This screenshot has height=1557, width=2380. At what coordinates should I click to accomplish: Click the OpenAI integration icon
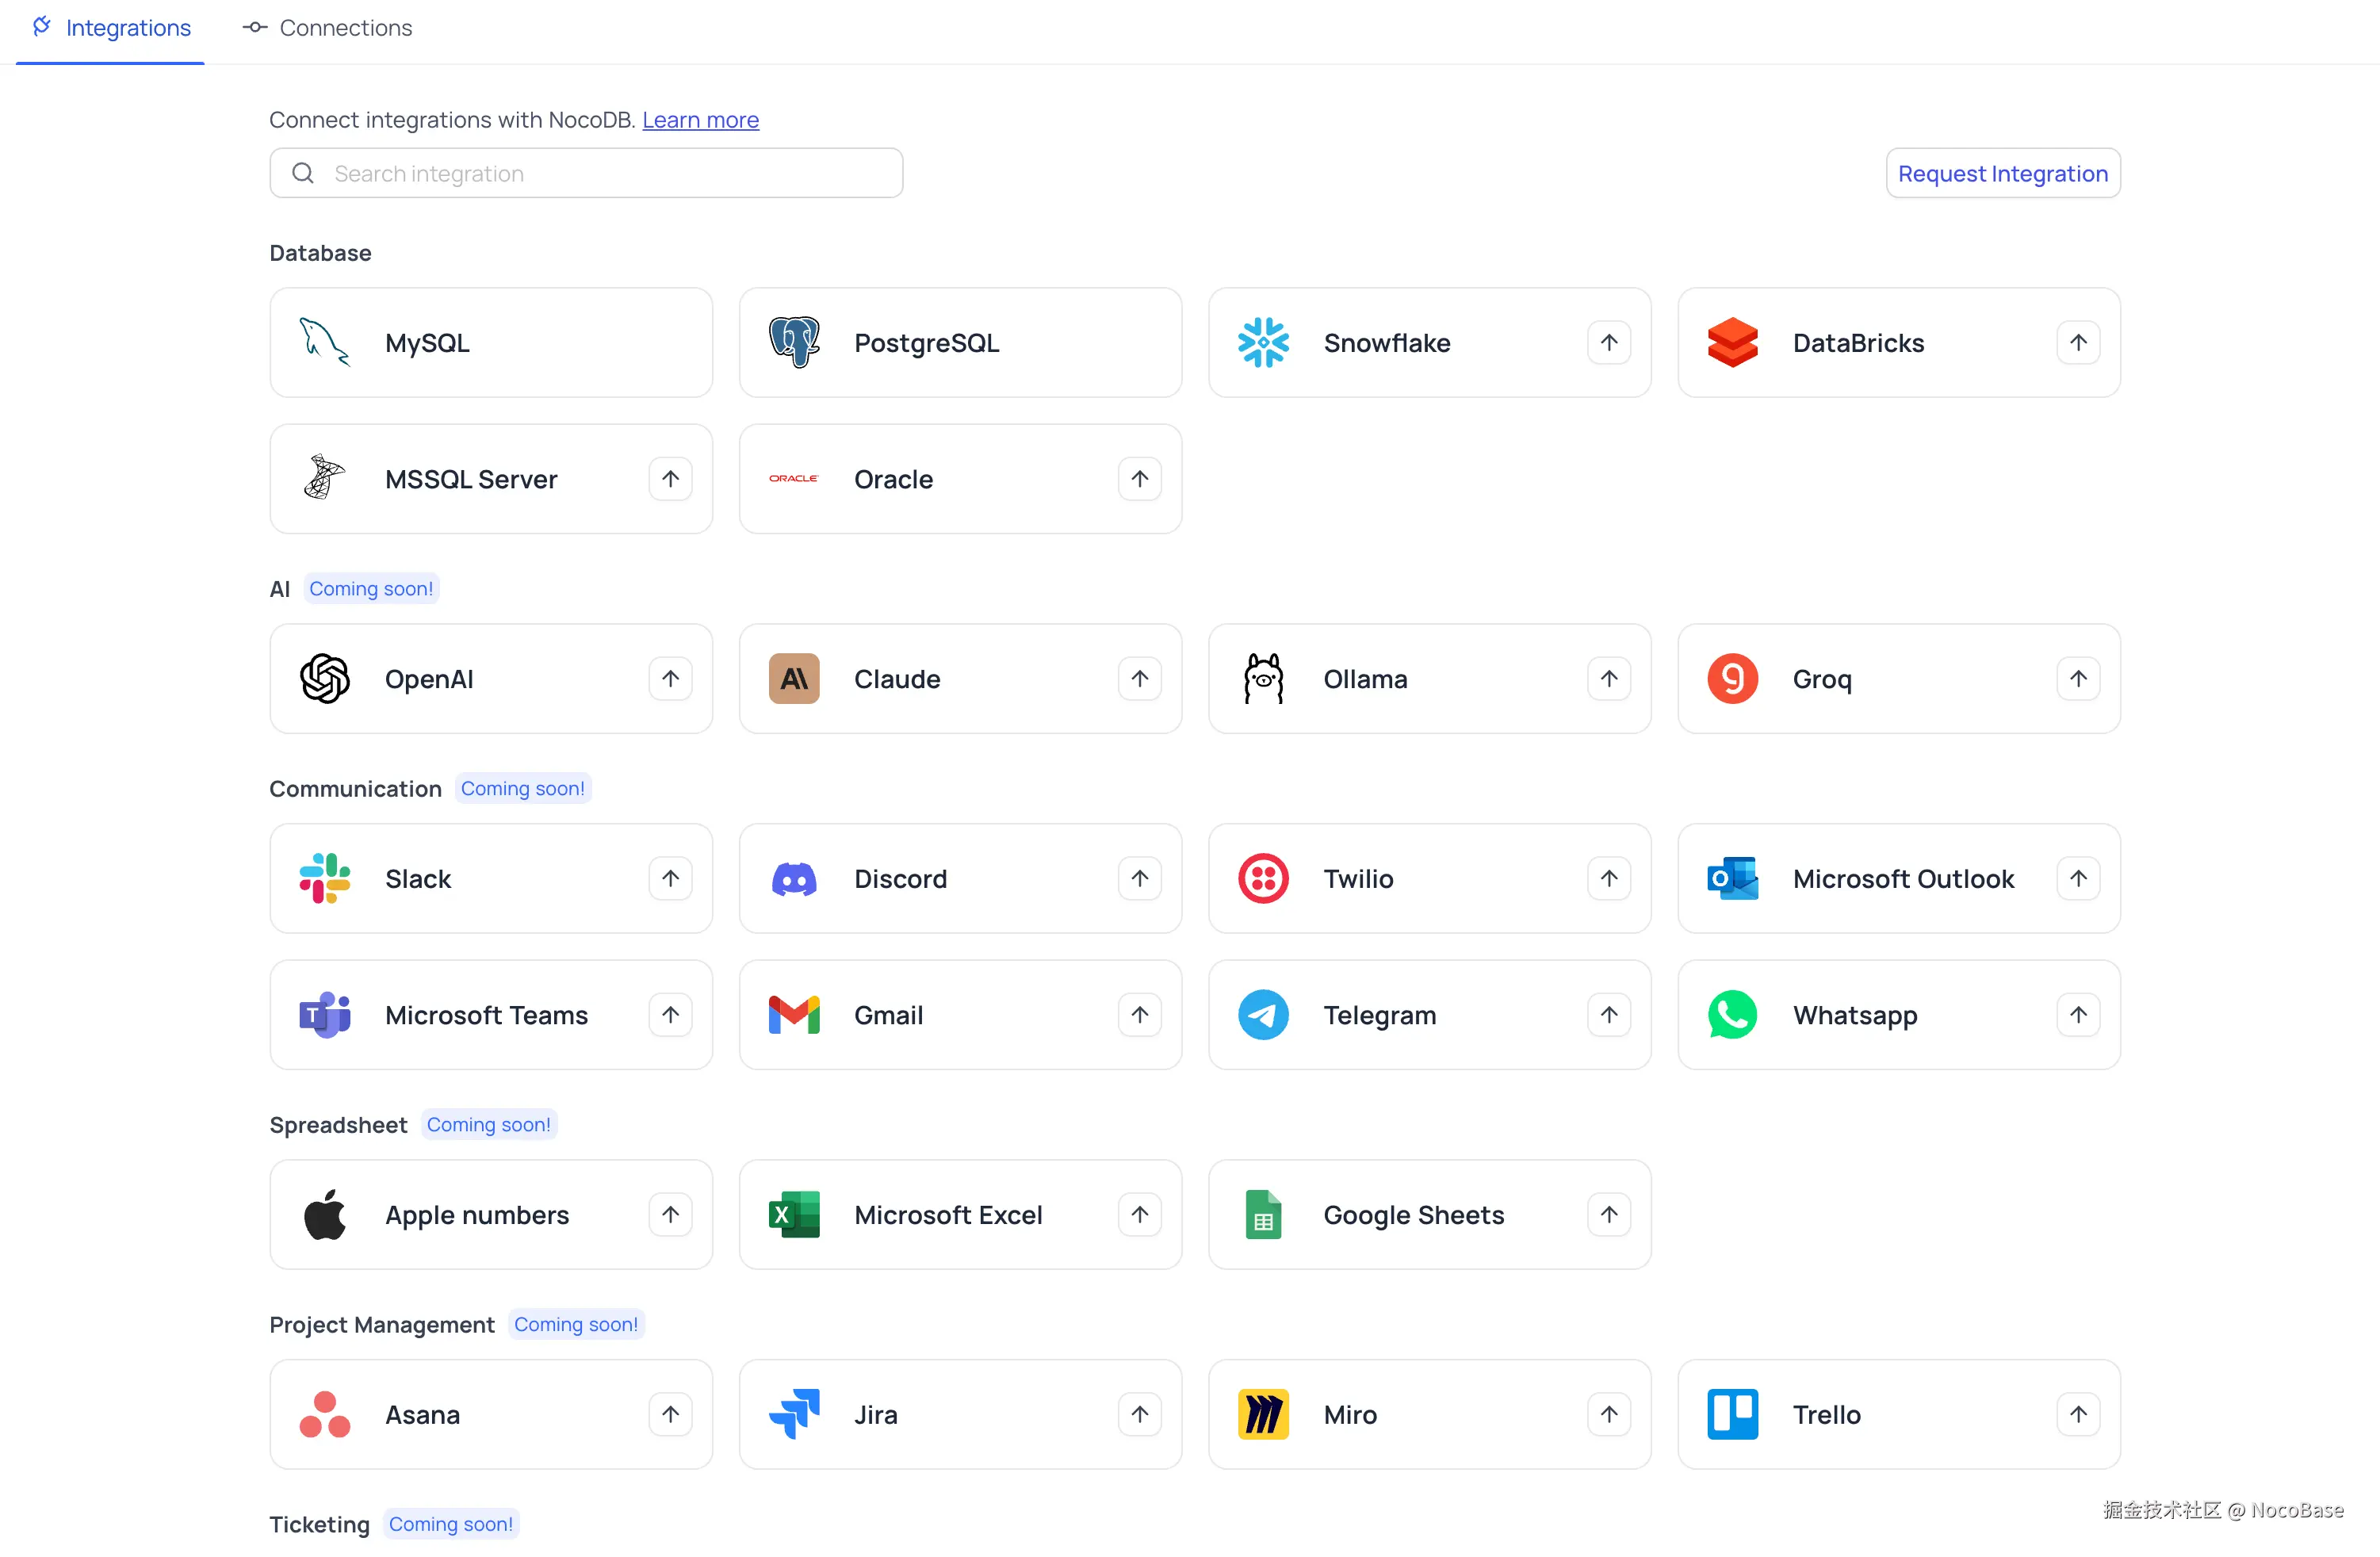(323, 678)
